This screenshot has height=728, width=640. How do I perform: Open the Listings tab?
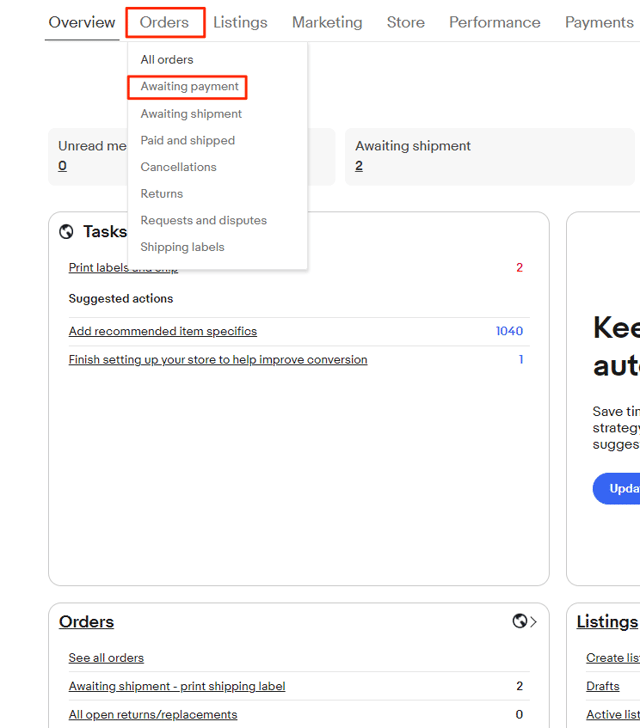pos(240,22)
